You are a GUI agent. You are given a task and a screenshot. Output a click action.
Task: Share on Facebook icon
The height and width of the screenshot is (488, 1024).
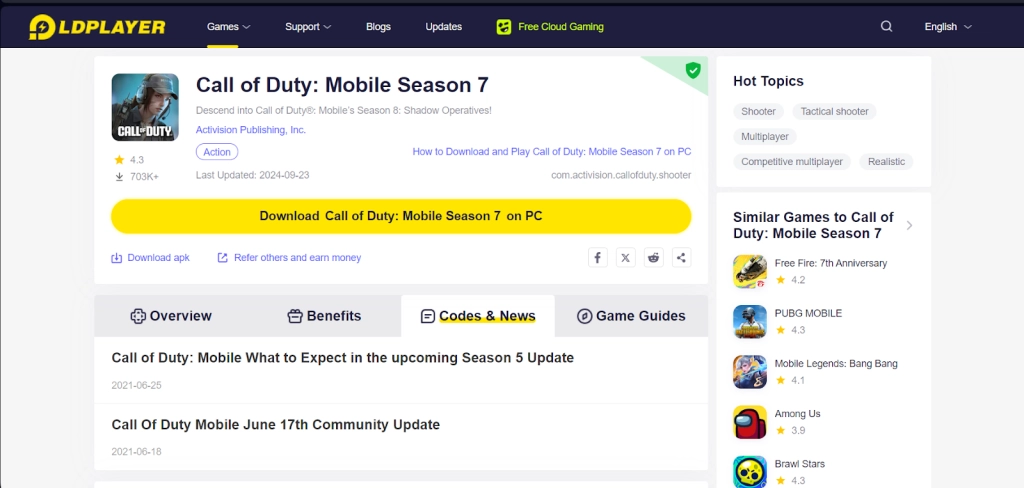[x=598, y=257]
